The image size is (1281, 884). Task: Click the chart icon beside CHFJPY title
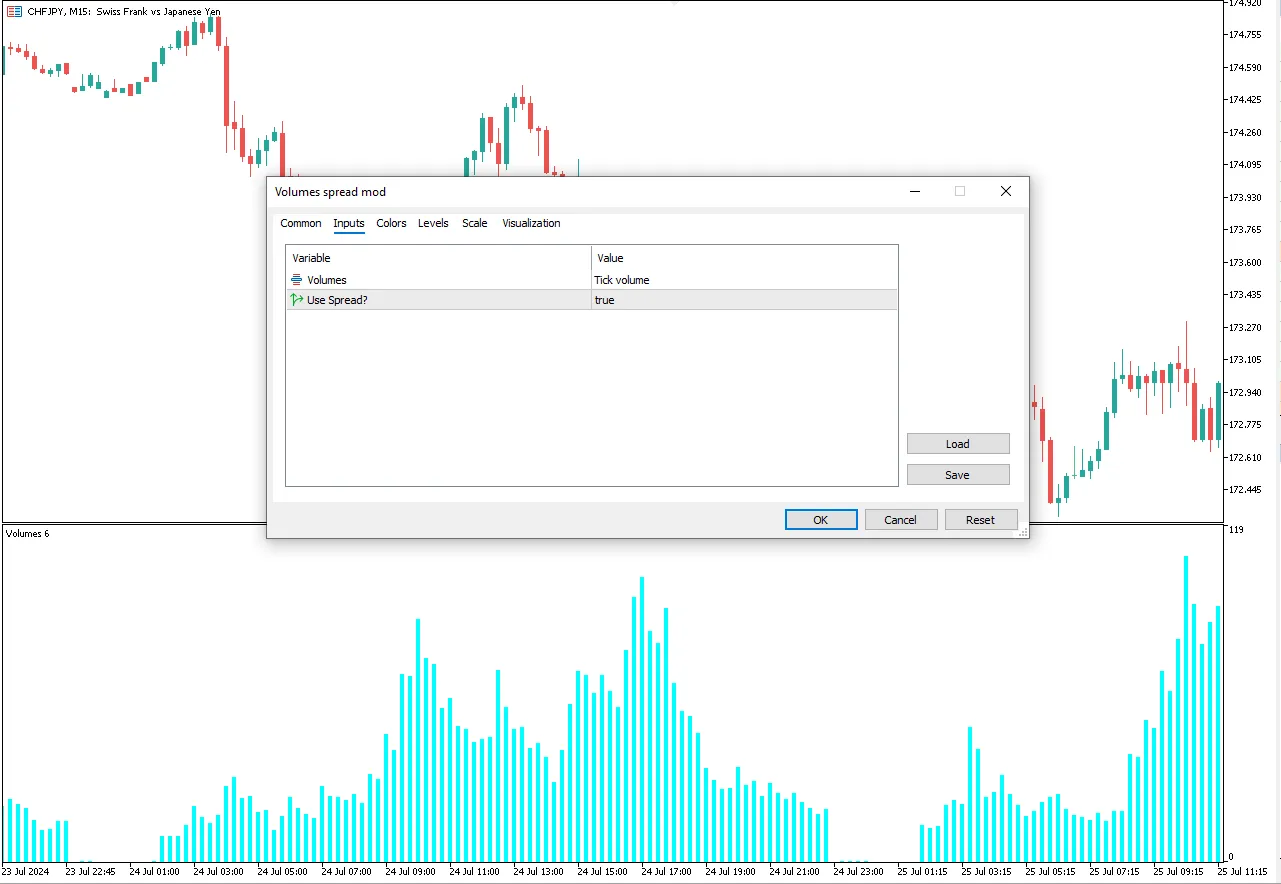point(14,12)
